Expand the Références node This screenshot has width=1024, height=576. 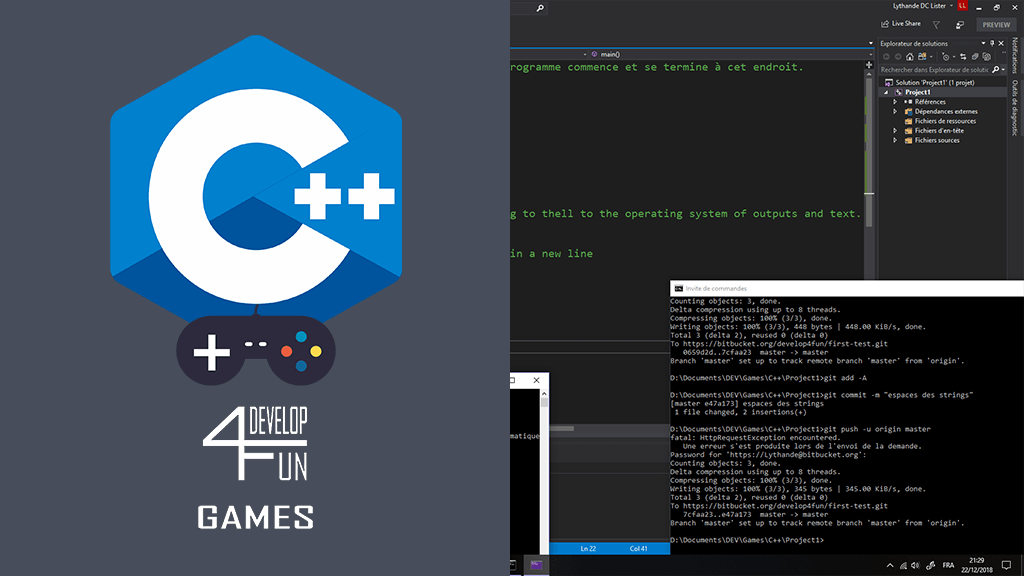tap(895, 102)
